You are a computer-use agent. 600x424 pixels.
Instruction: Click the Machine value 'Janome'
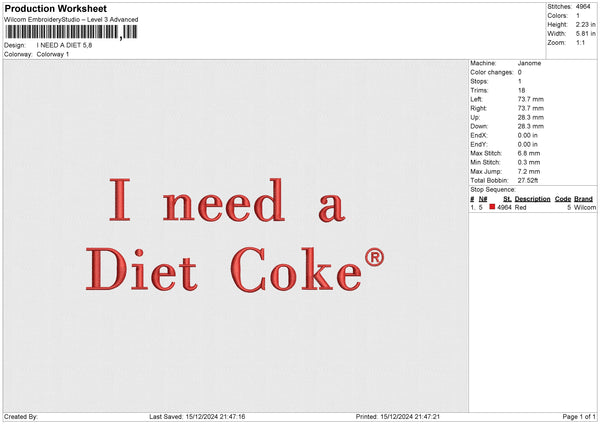[529, 63]
